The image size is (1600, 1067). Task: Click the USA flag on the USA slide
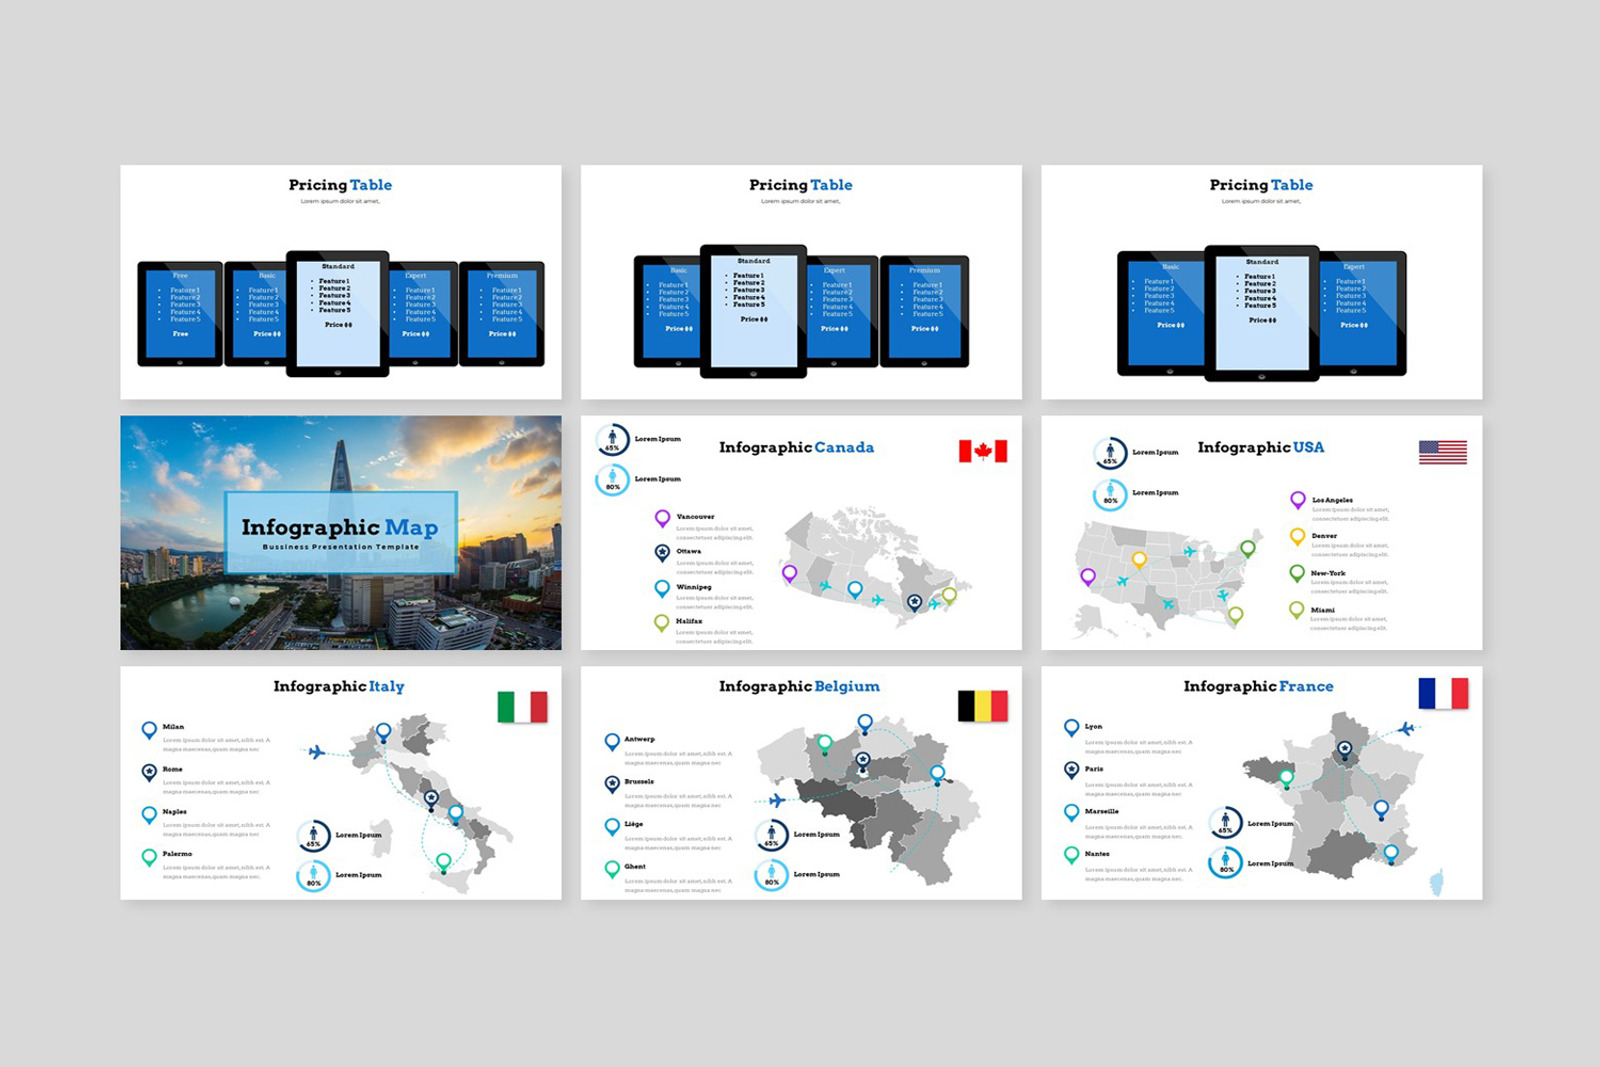tap(1443, 452)
